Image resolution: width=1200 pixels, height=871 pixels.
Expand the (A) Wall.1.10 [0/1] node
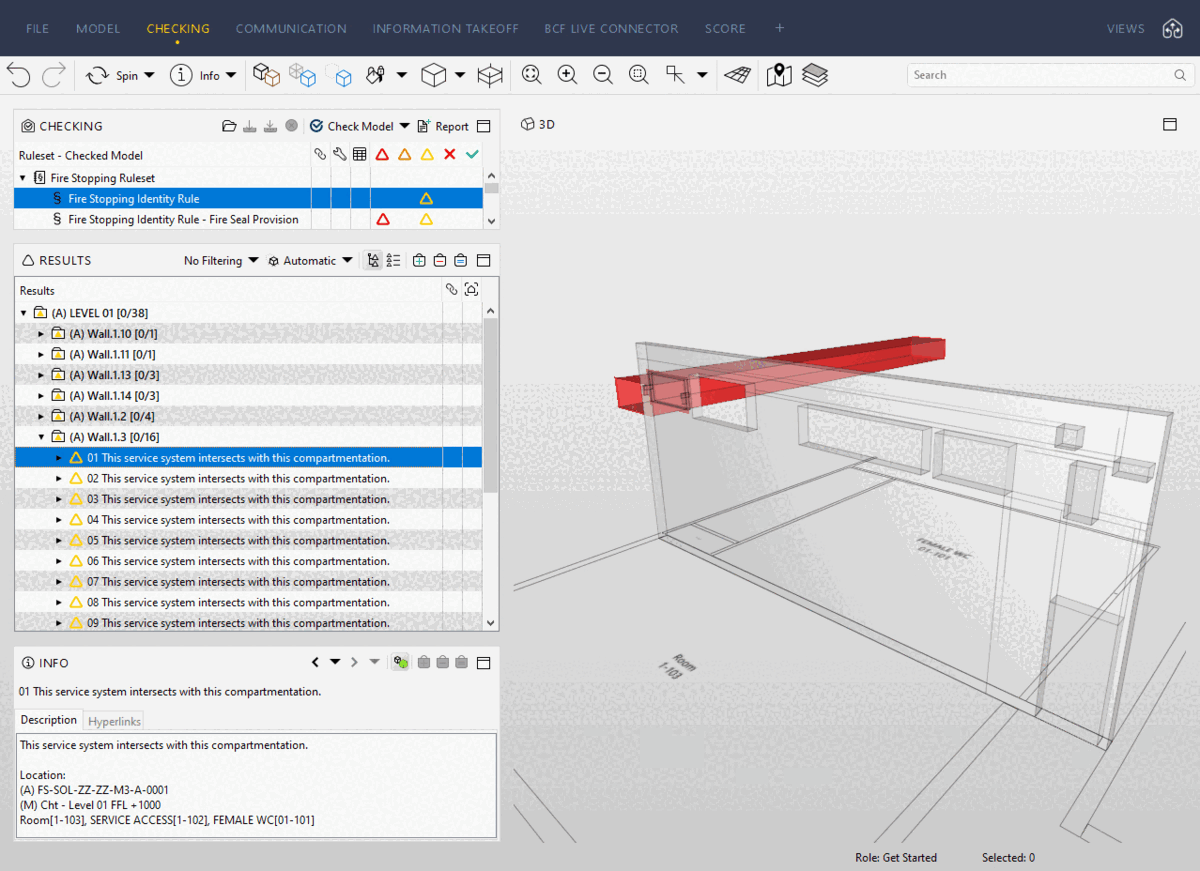point(41,334)
